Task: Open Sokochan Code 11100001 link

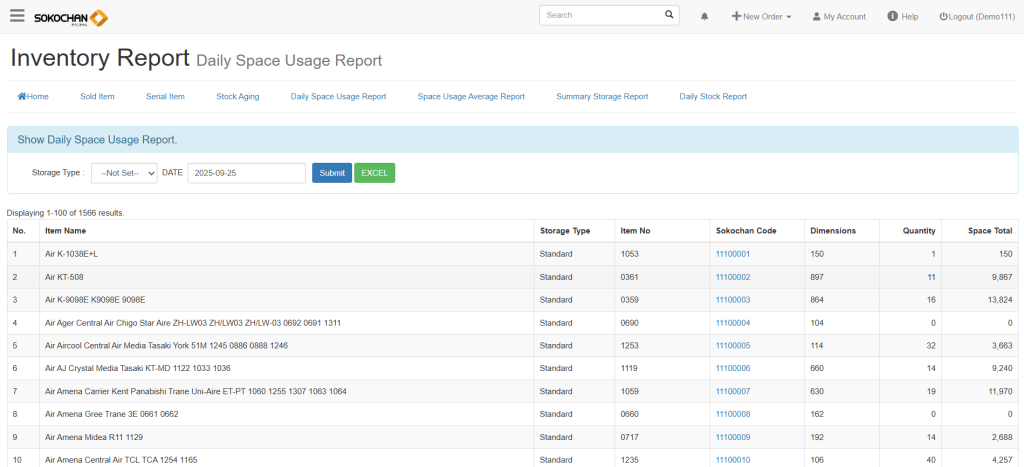Action: pyautogui.click(x=732, y=254)
